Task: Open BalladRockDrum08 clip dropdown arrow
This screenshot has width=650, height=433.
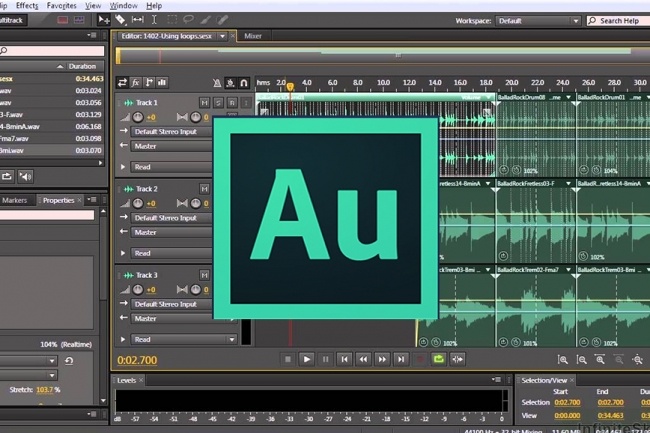Action: 568,97
